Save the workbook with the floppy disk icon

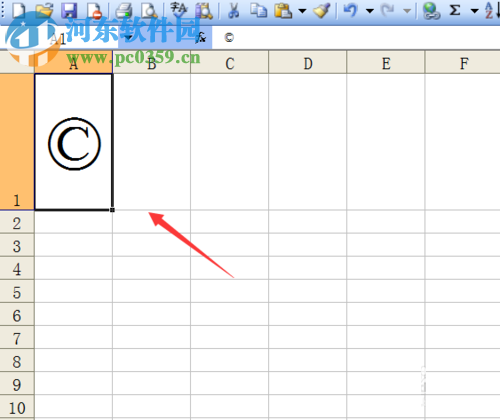tap(69, 10)
